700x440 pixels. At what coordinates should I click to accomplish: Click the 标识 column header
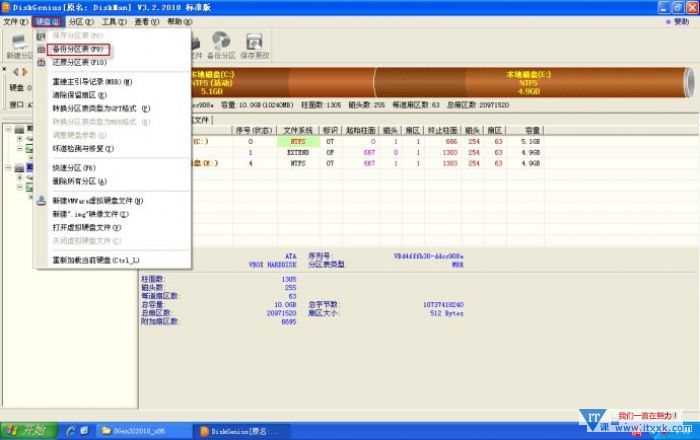coord(330,130)
